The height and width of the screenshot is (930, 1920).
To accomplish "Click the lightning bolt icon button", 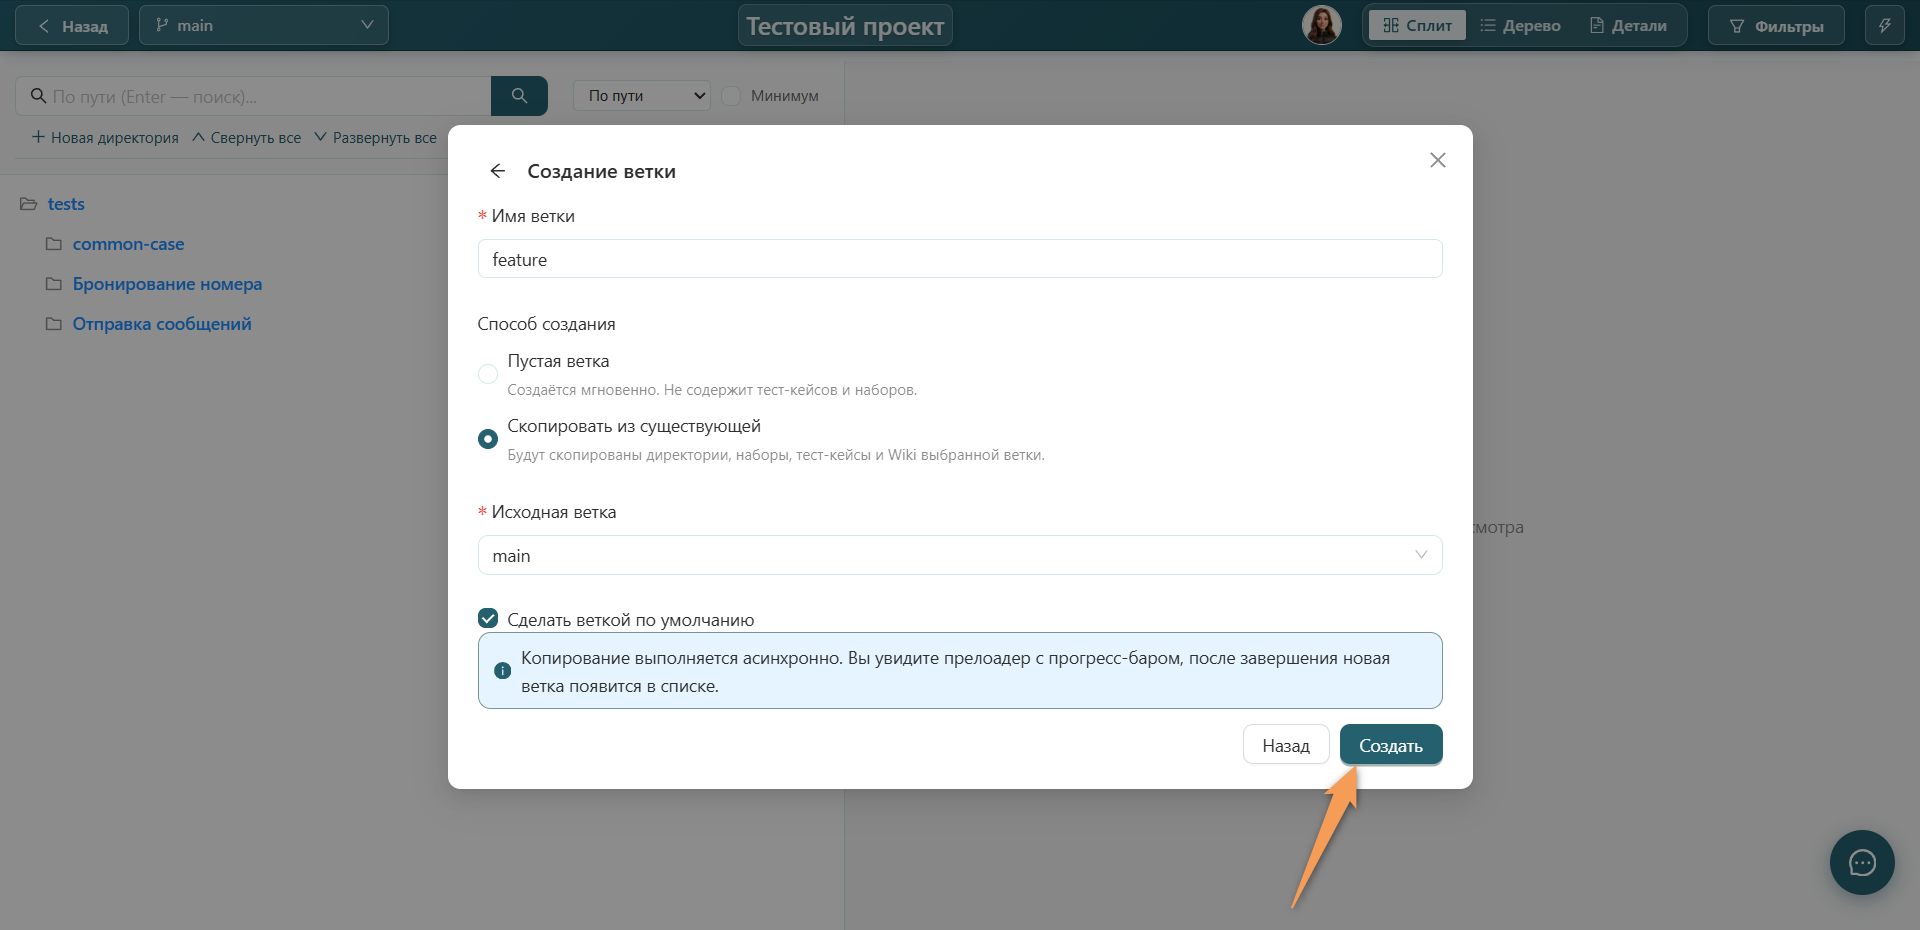I will [x=1884, y=26].
